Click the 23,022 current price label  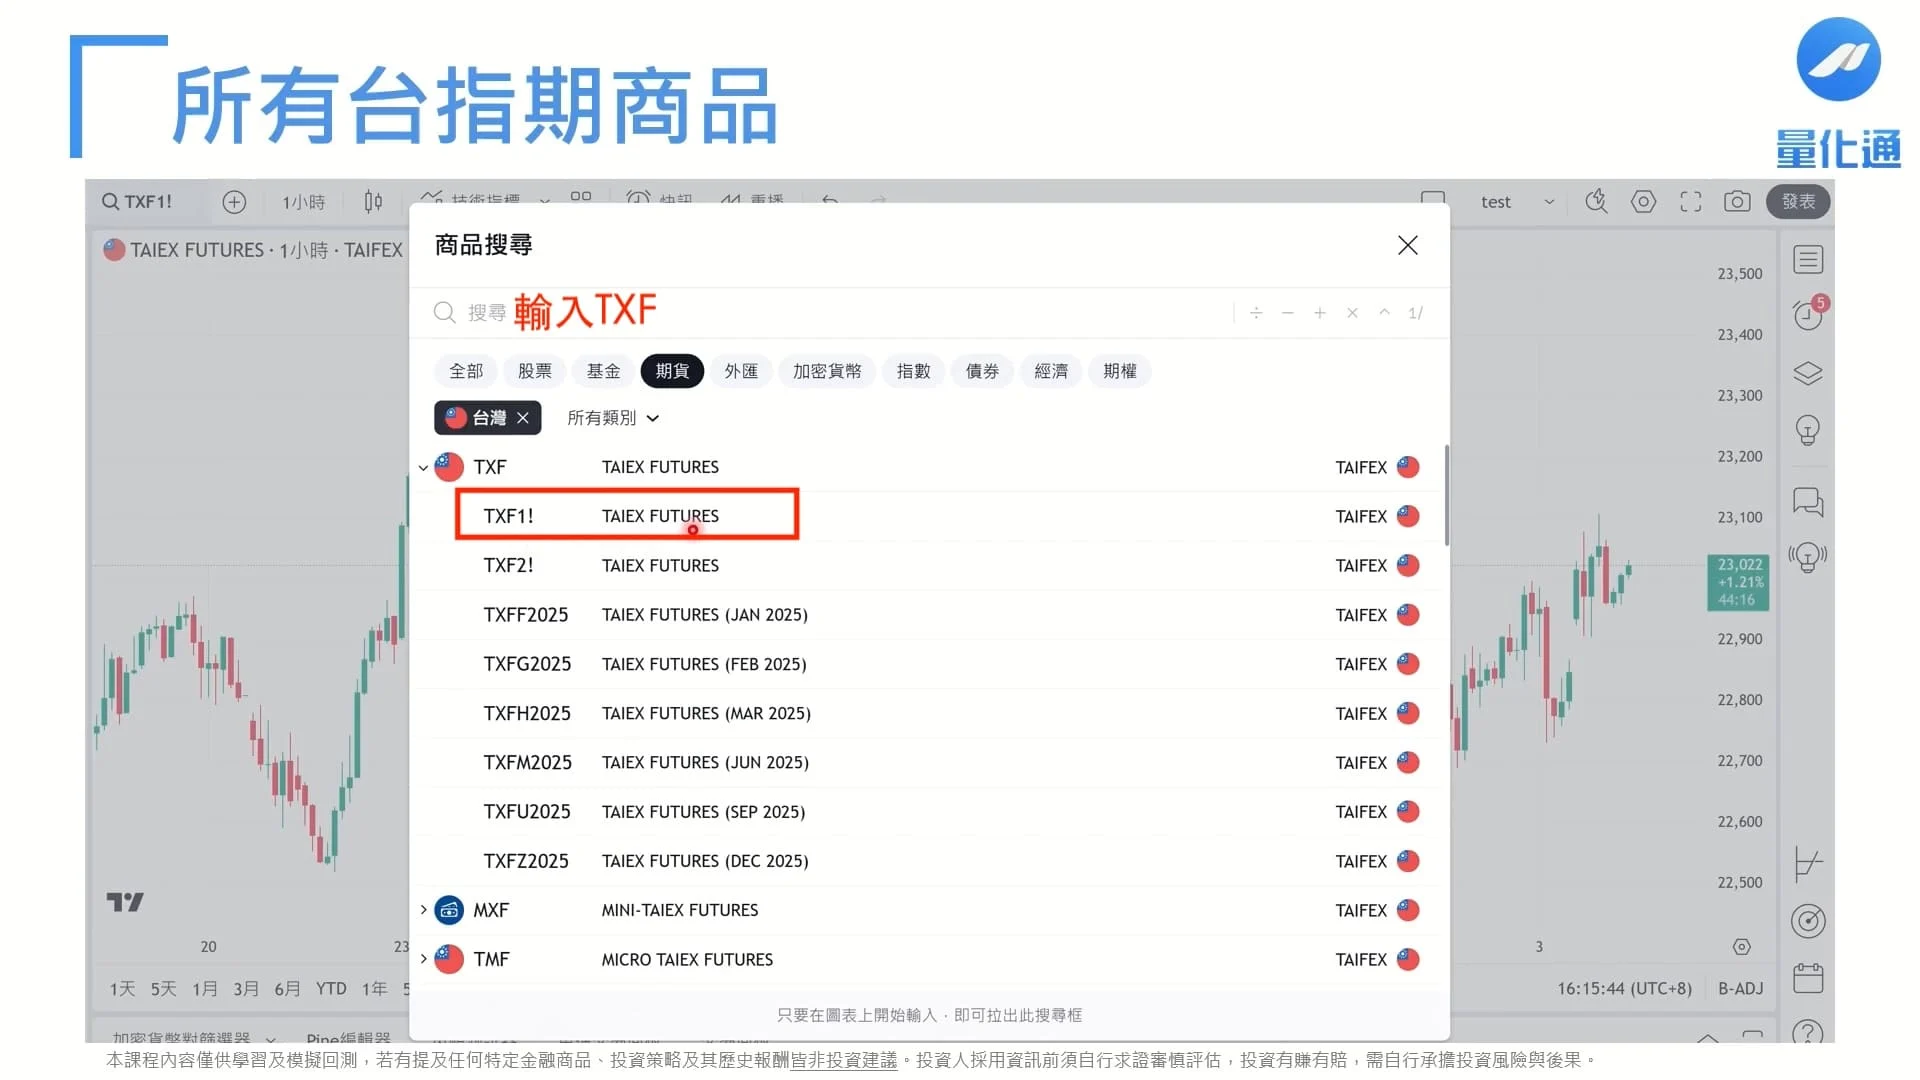(1738, 582)
